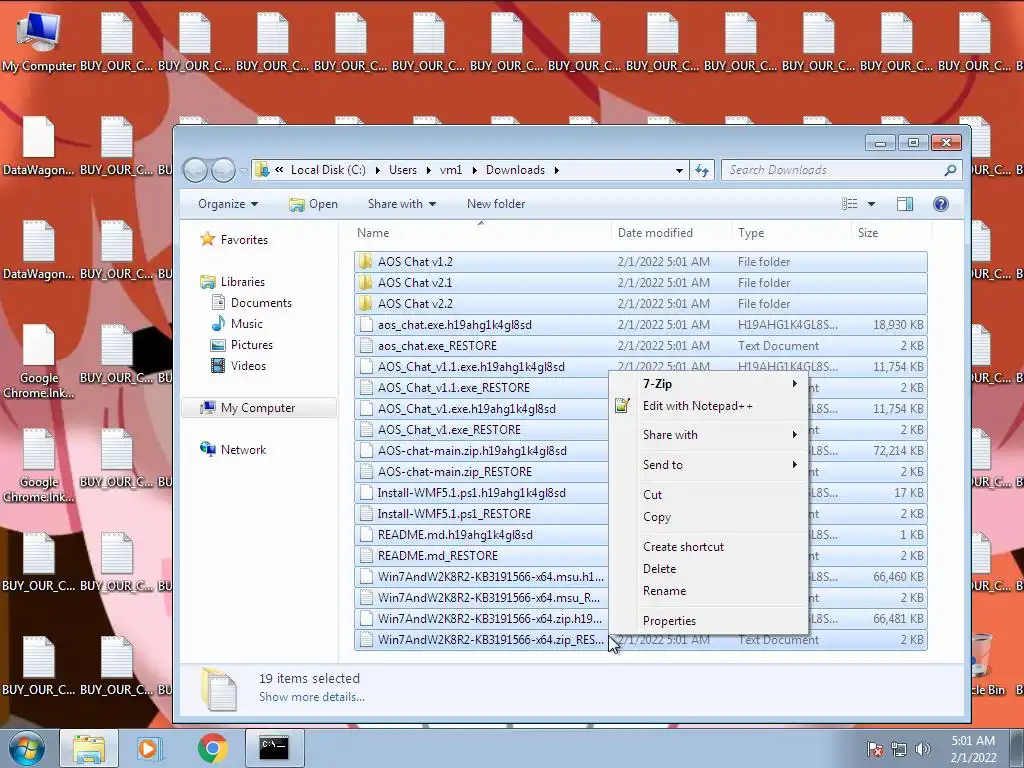Open Documents library

tap(261, 303)
